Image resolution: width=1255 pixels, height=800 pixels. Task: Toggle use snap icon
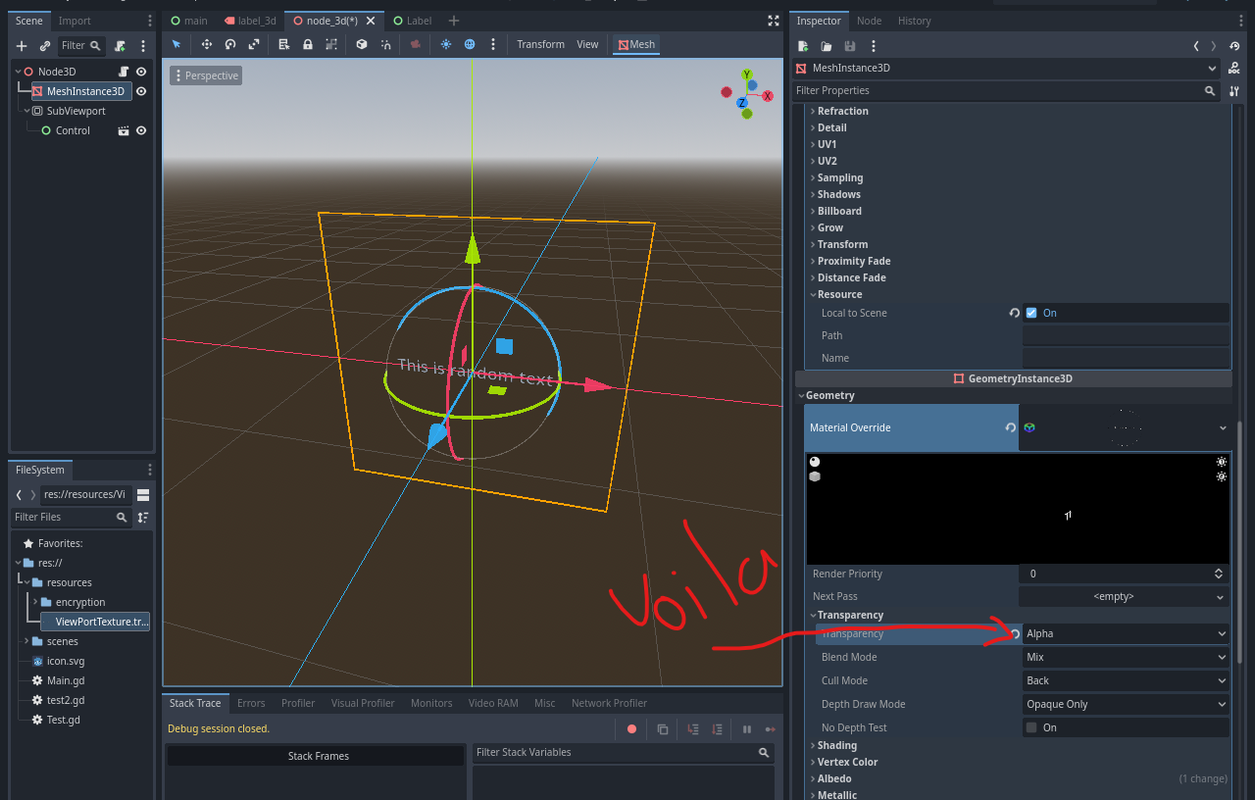click(x=386, y=44)
